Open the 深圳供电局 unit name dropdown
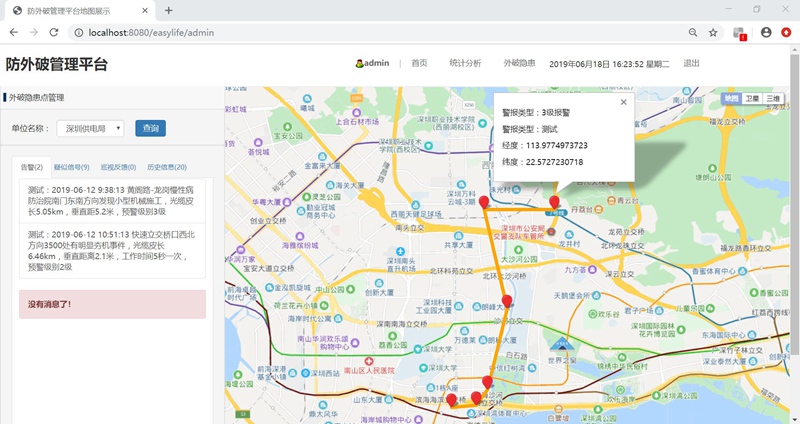The image size is (800, 424). point(90,128)
